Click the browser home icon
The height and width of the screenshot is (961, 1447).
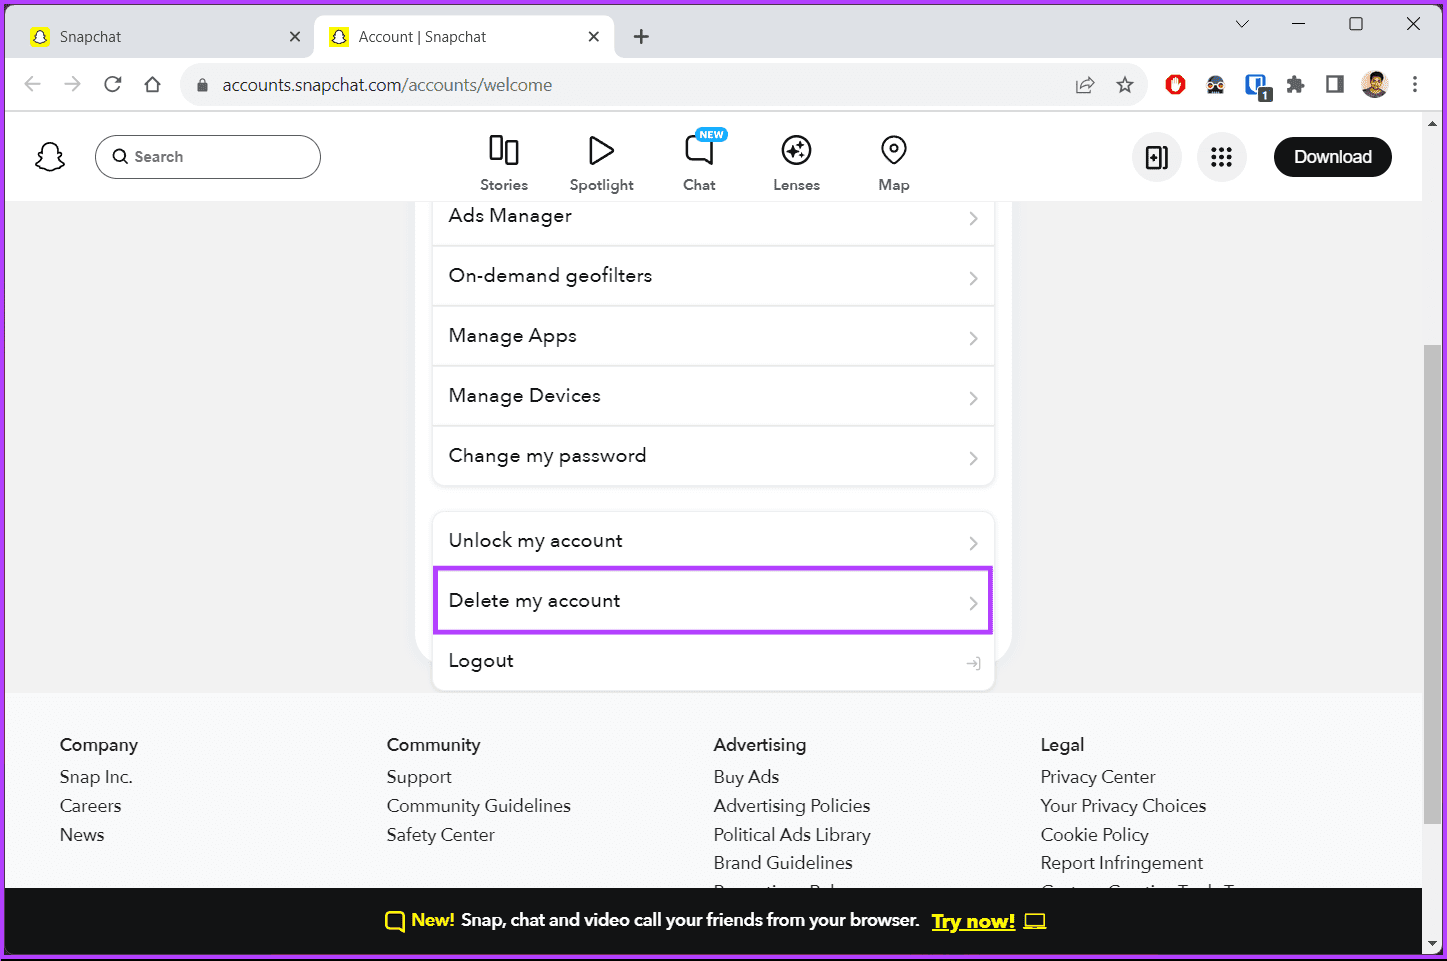pos(152,85)
